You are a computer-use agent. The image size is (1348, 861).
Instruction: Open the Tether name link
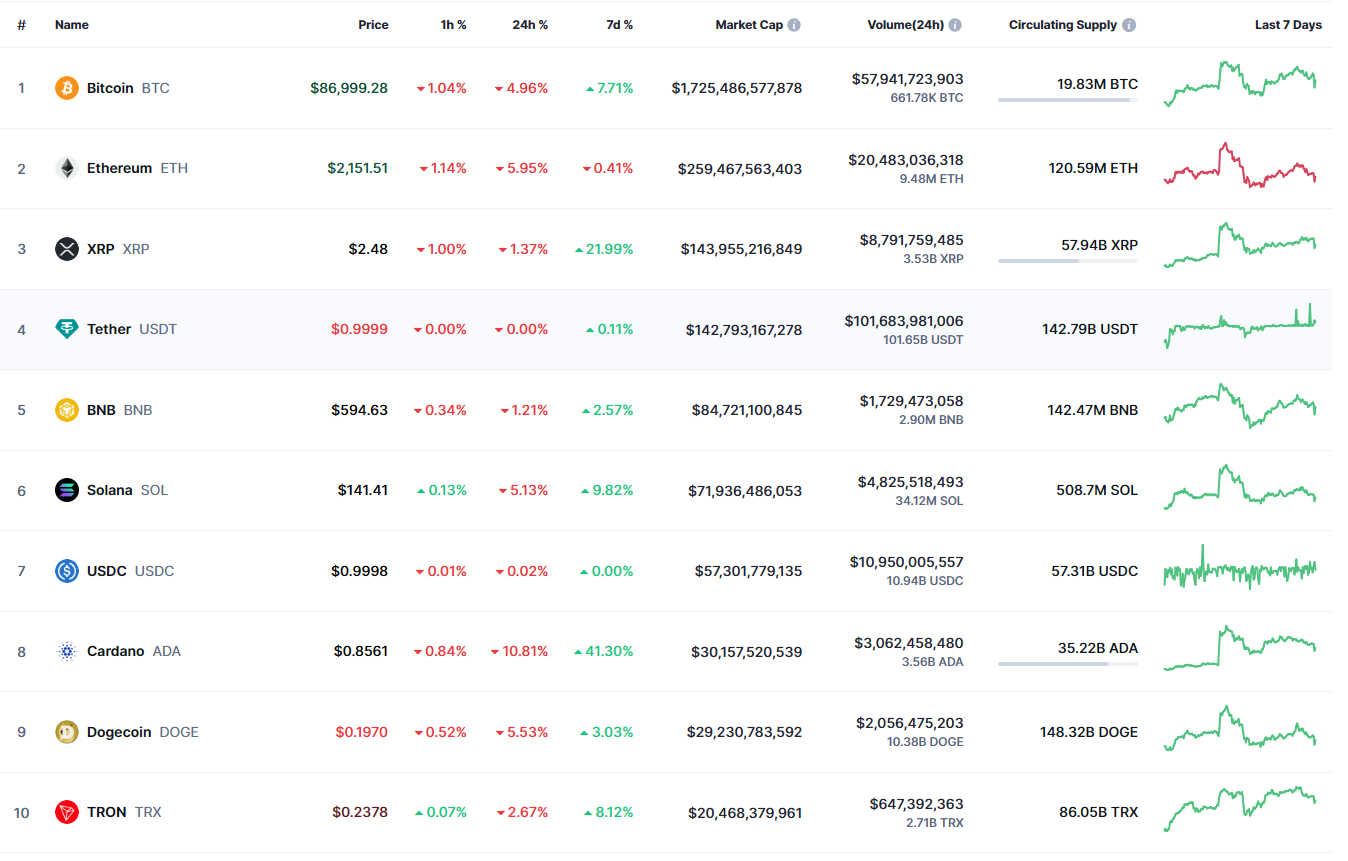tap(109, 329)
